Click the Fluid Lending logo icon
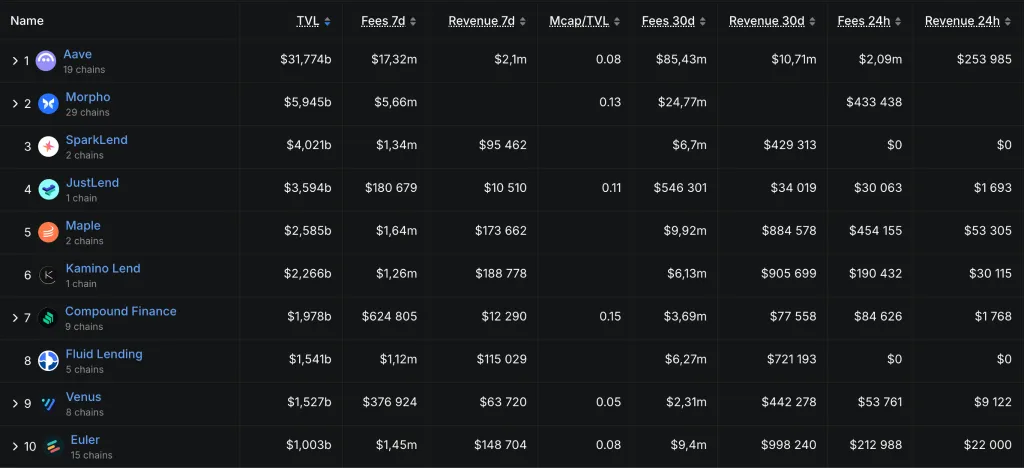 click(x=48, y=361)
